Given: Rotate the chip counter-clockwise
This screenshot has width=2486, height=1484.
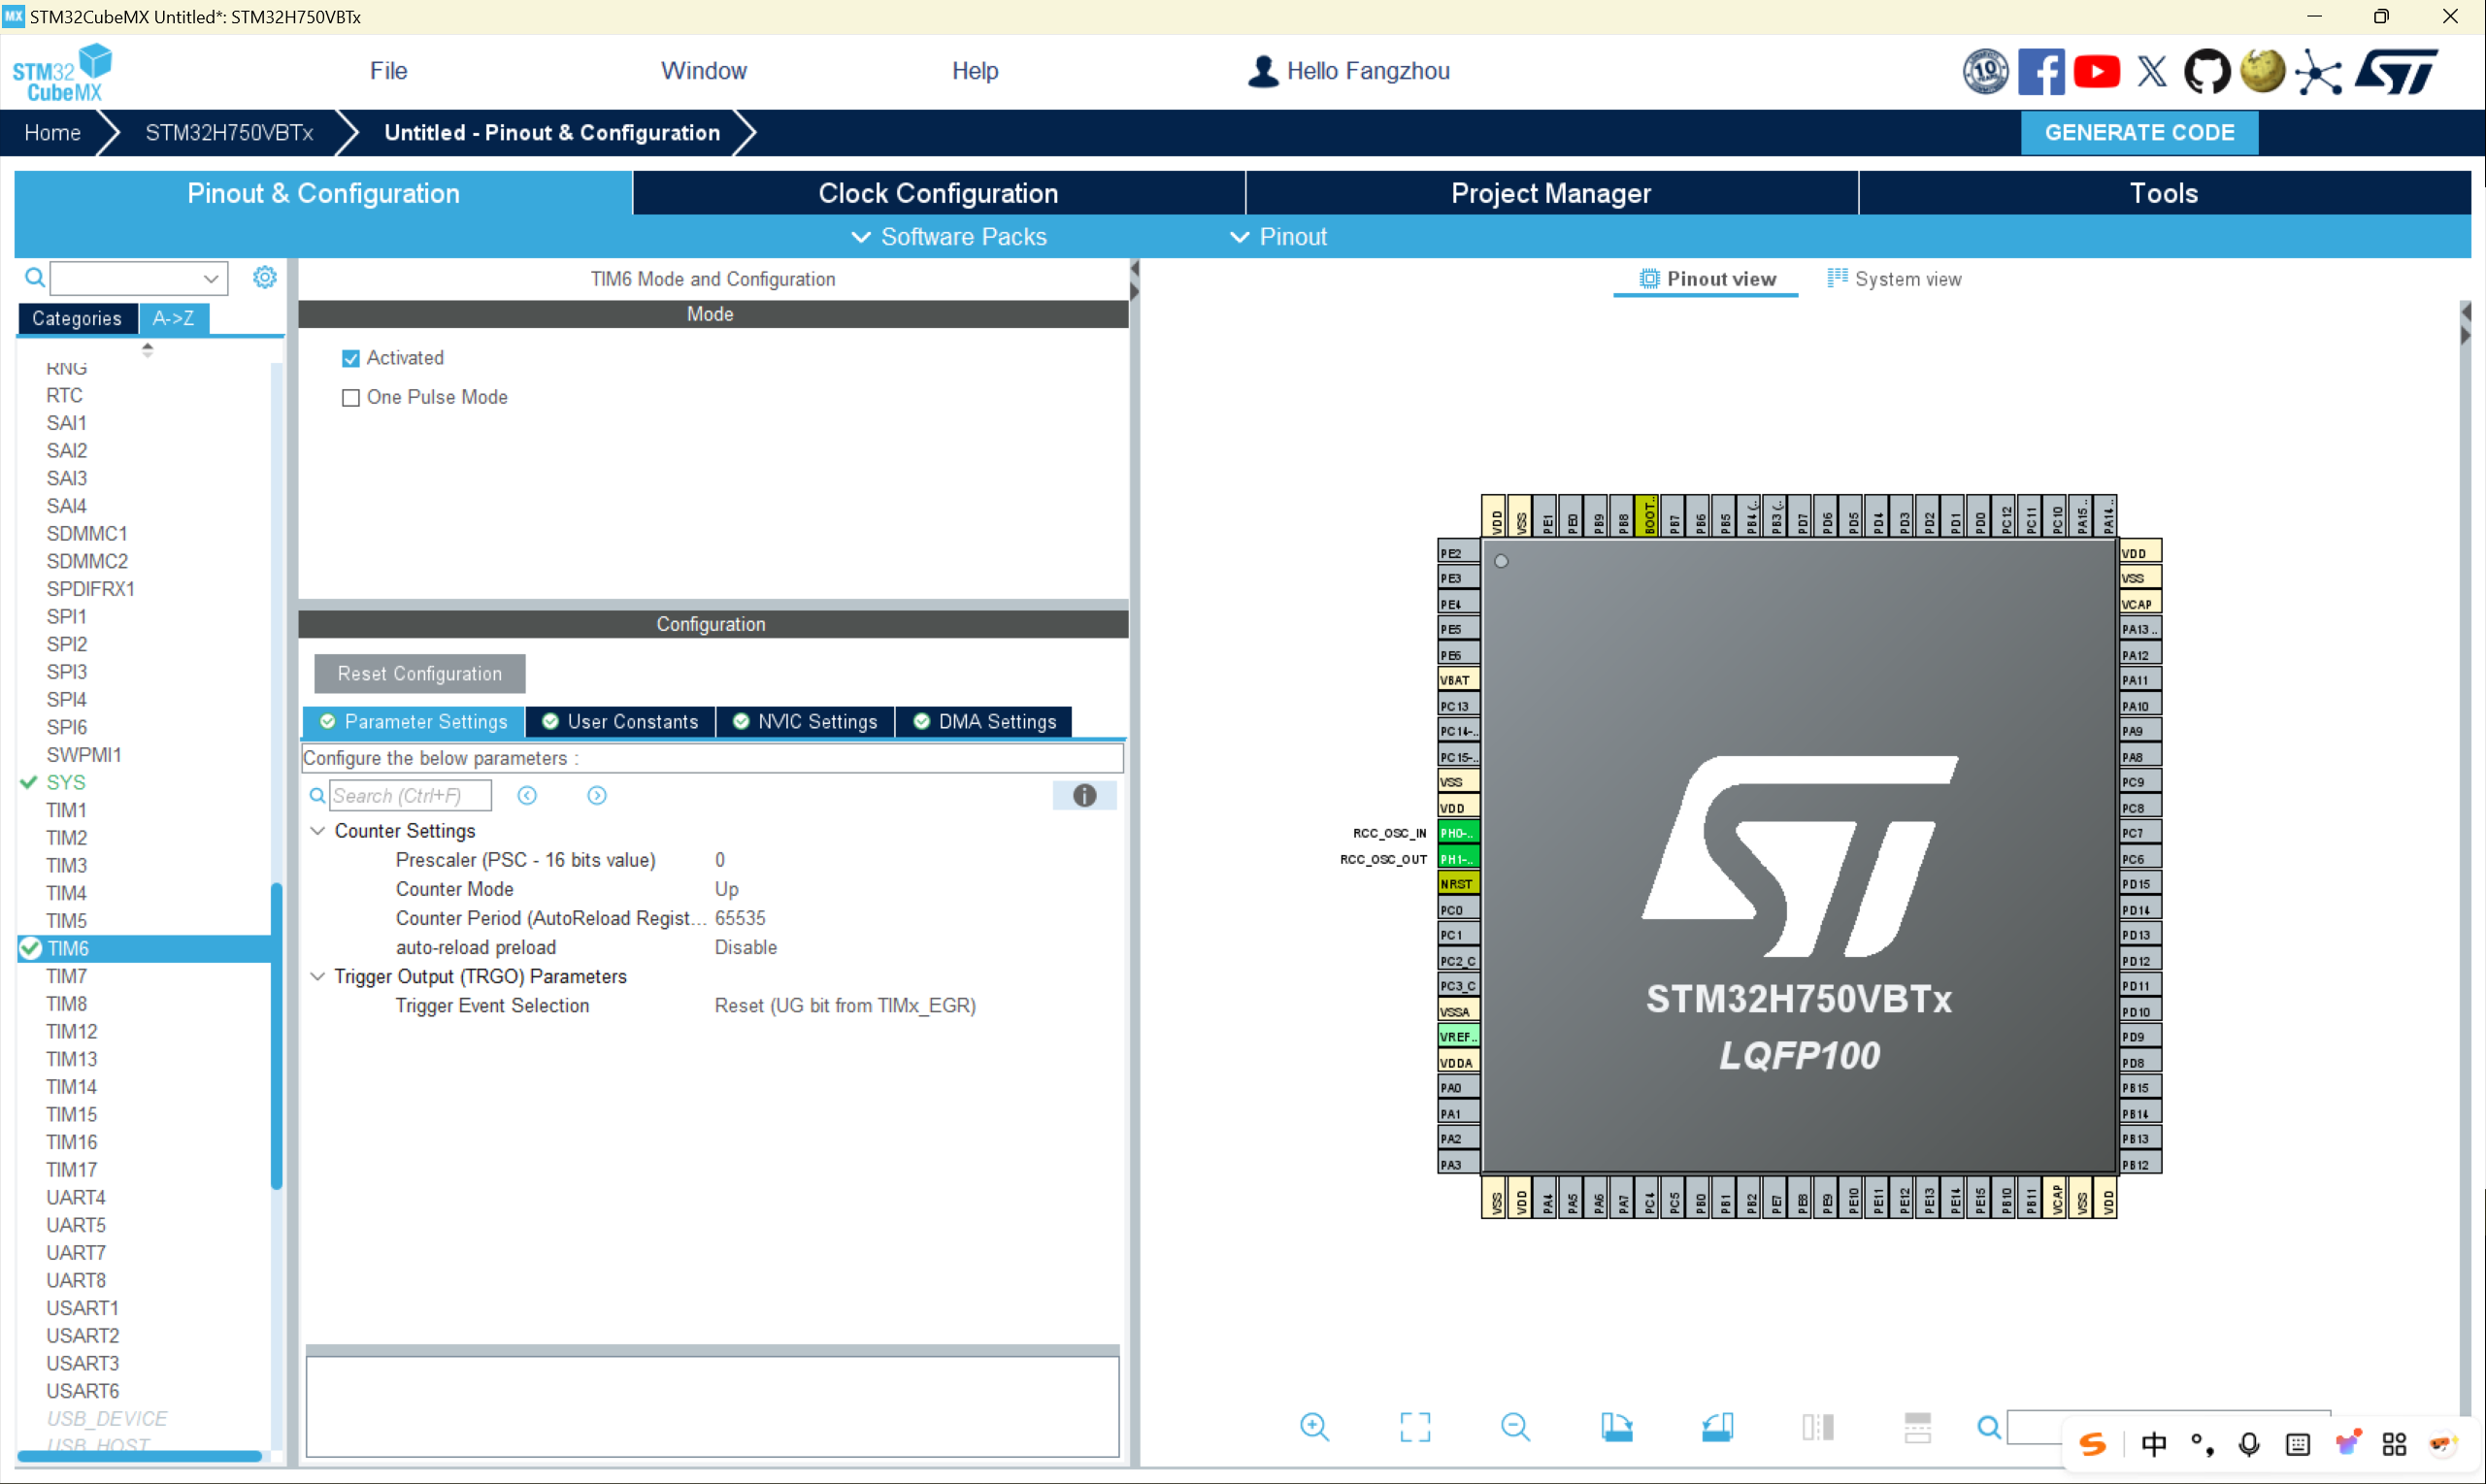Looking at the screenshot, I should tap(1717, 1427).
